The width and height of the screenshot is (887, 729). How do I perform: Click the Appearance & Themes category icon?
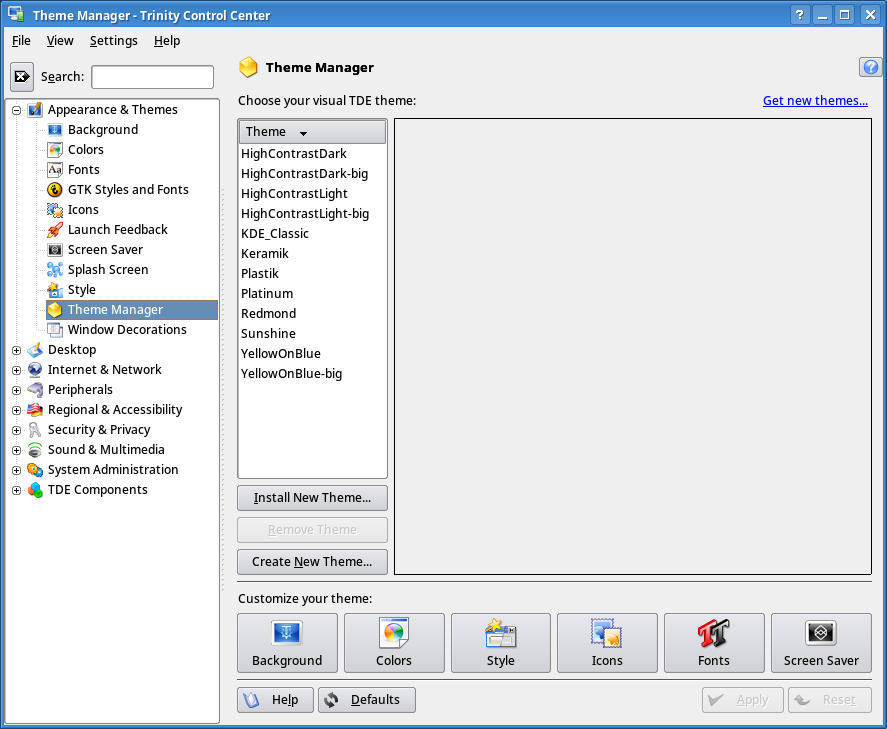coord(35,110)
